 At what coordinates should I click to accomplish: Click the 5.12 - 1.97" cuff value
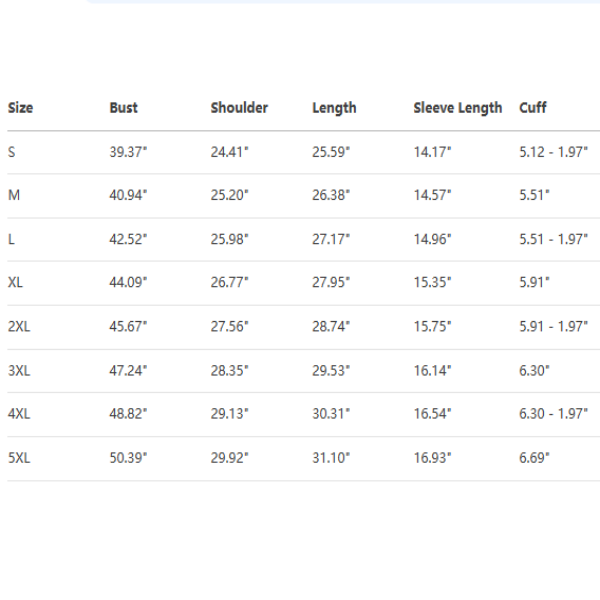click(553, 152)
